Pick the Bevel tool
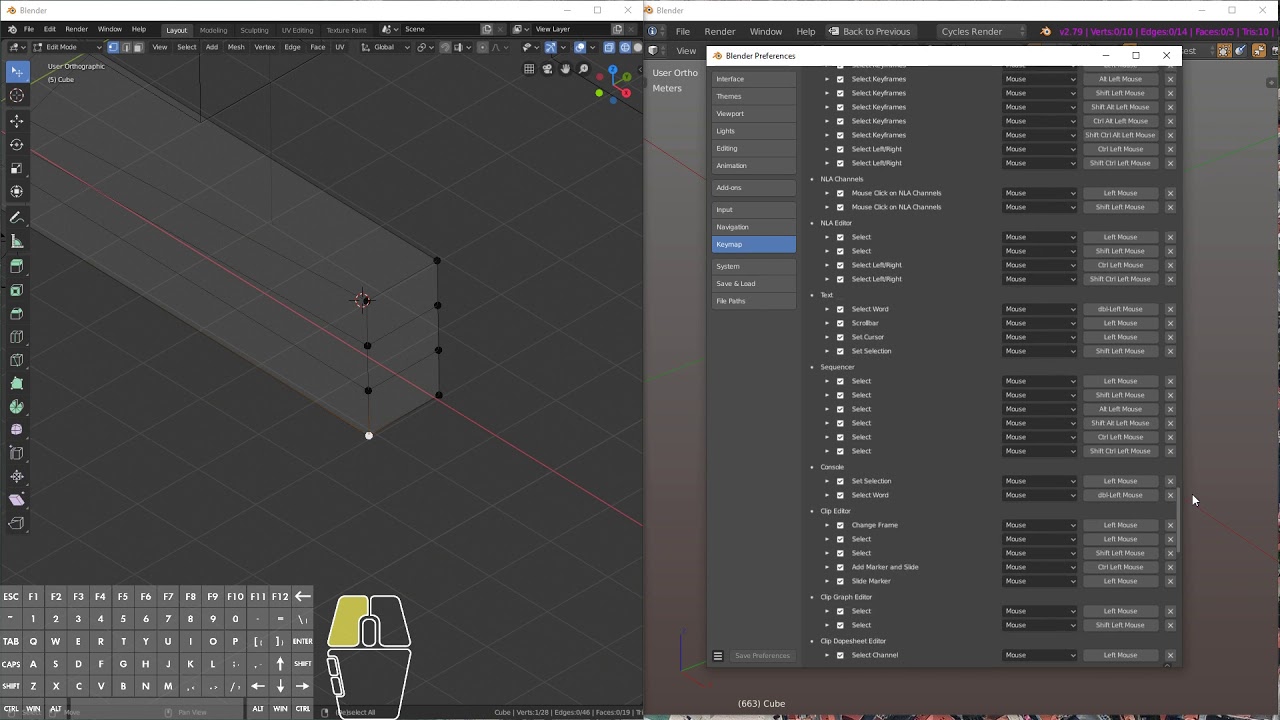1280x720 pixels. pos(17,313)
